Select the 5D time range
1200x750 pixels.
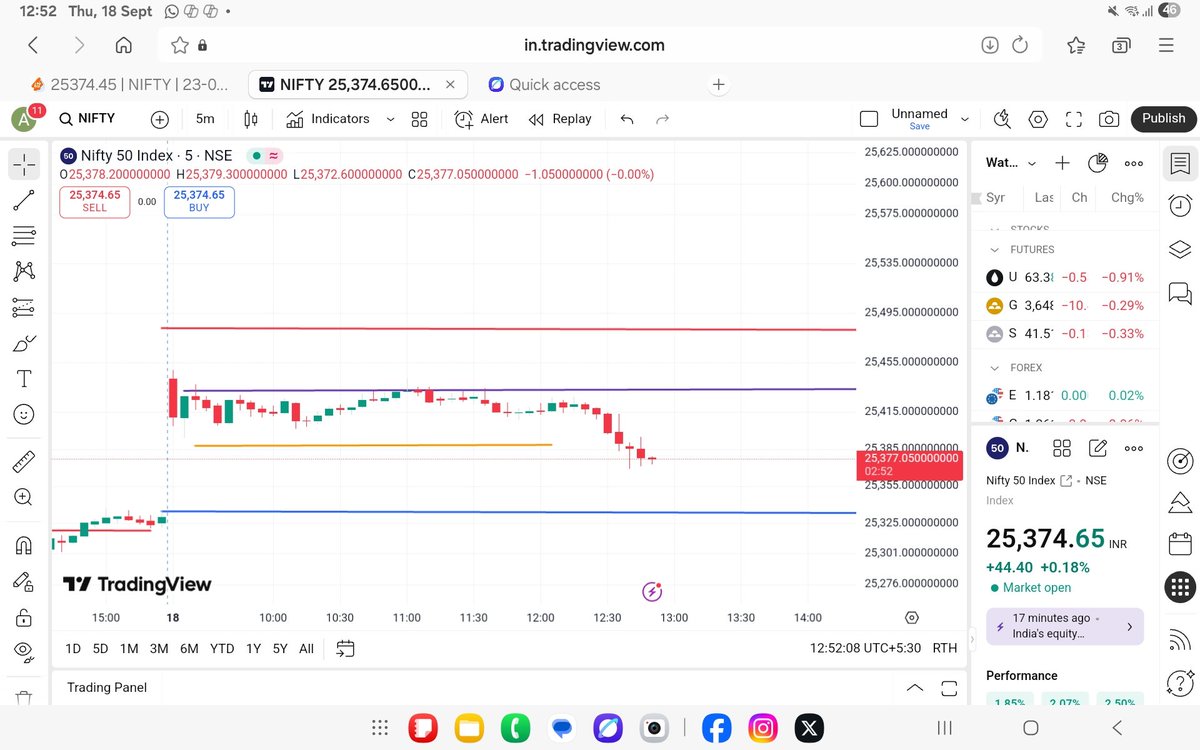[x=100, y=648]
